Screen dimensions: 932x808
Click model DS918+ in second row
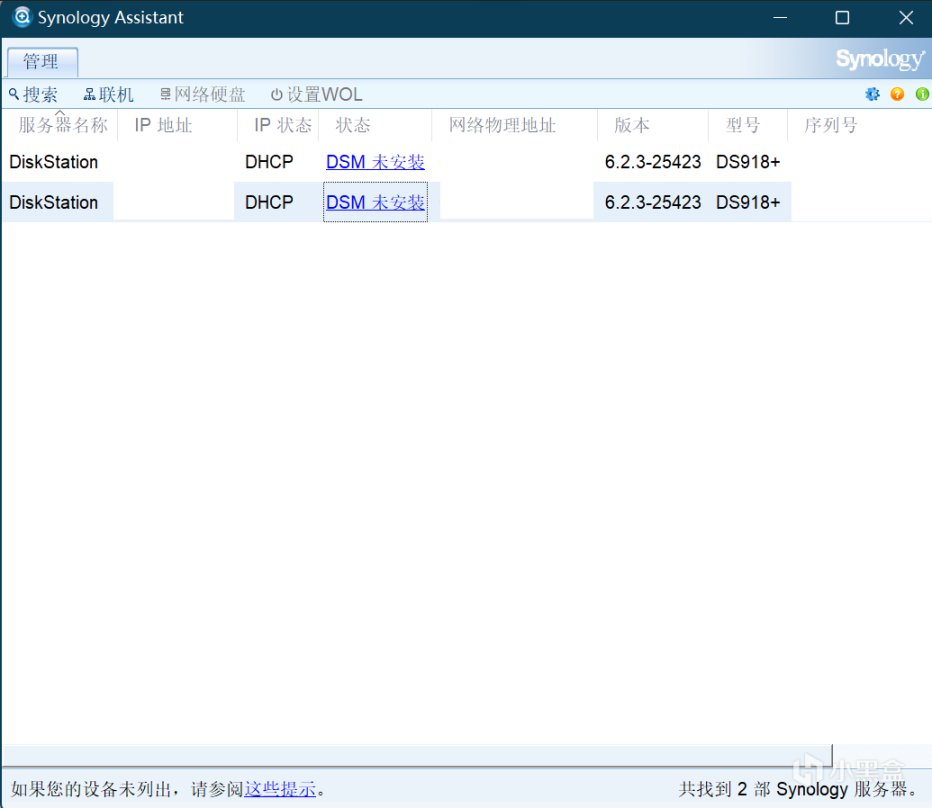click(x=748, y=202)
